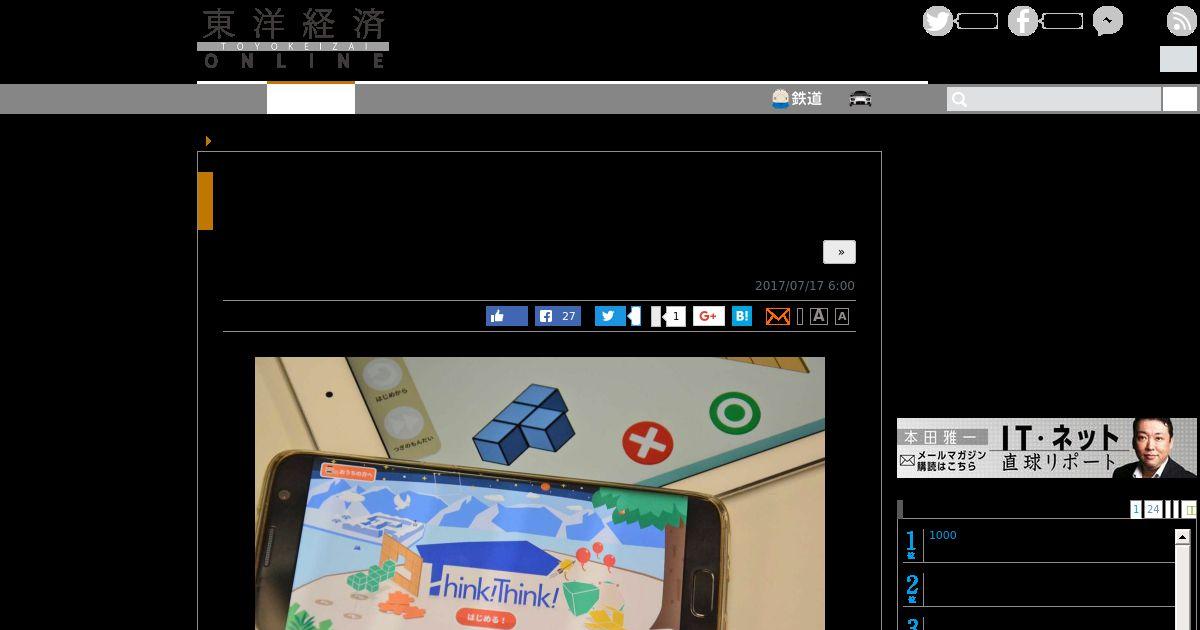Click the share counter showing 1
The image size is (1200, 630).
click(x=675, y=317)
